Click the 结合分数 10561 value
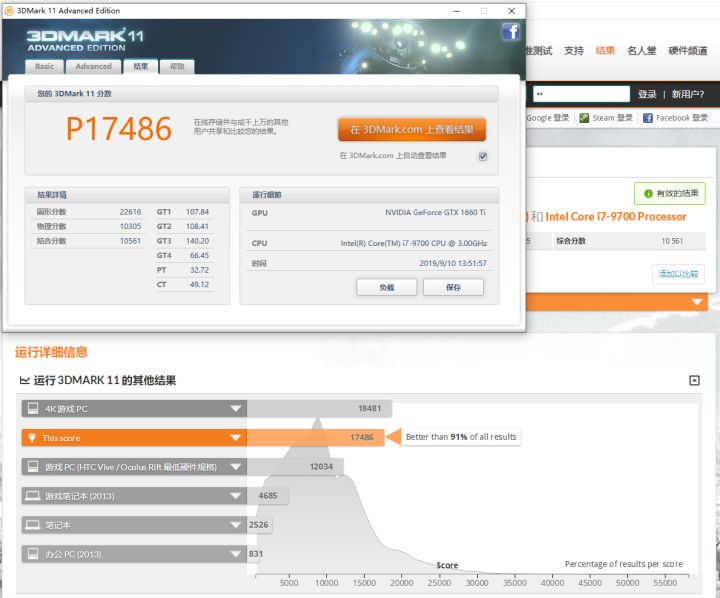Screen dimensions: 720x598 coord(130,241)
